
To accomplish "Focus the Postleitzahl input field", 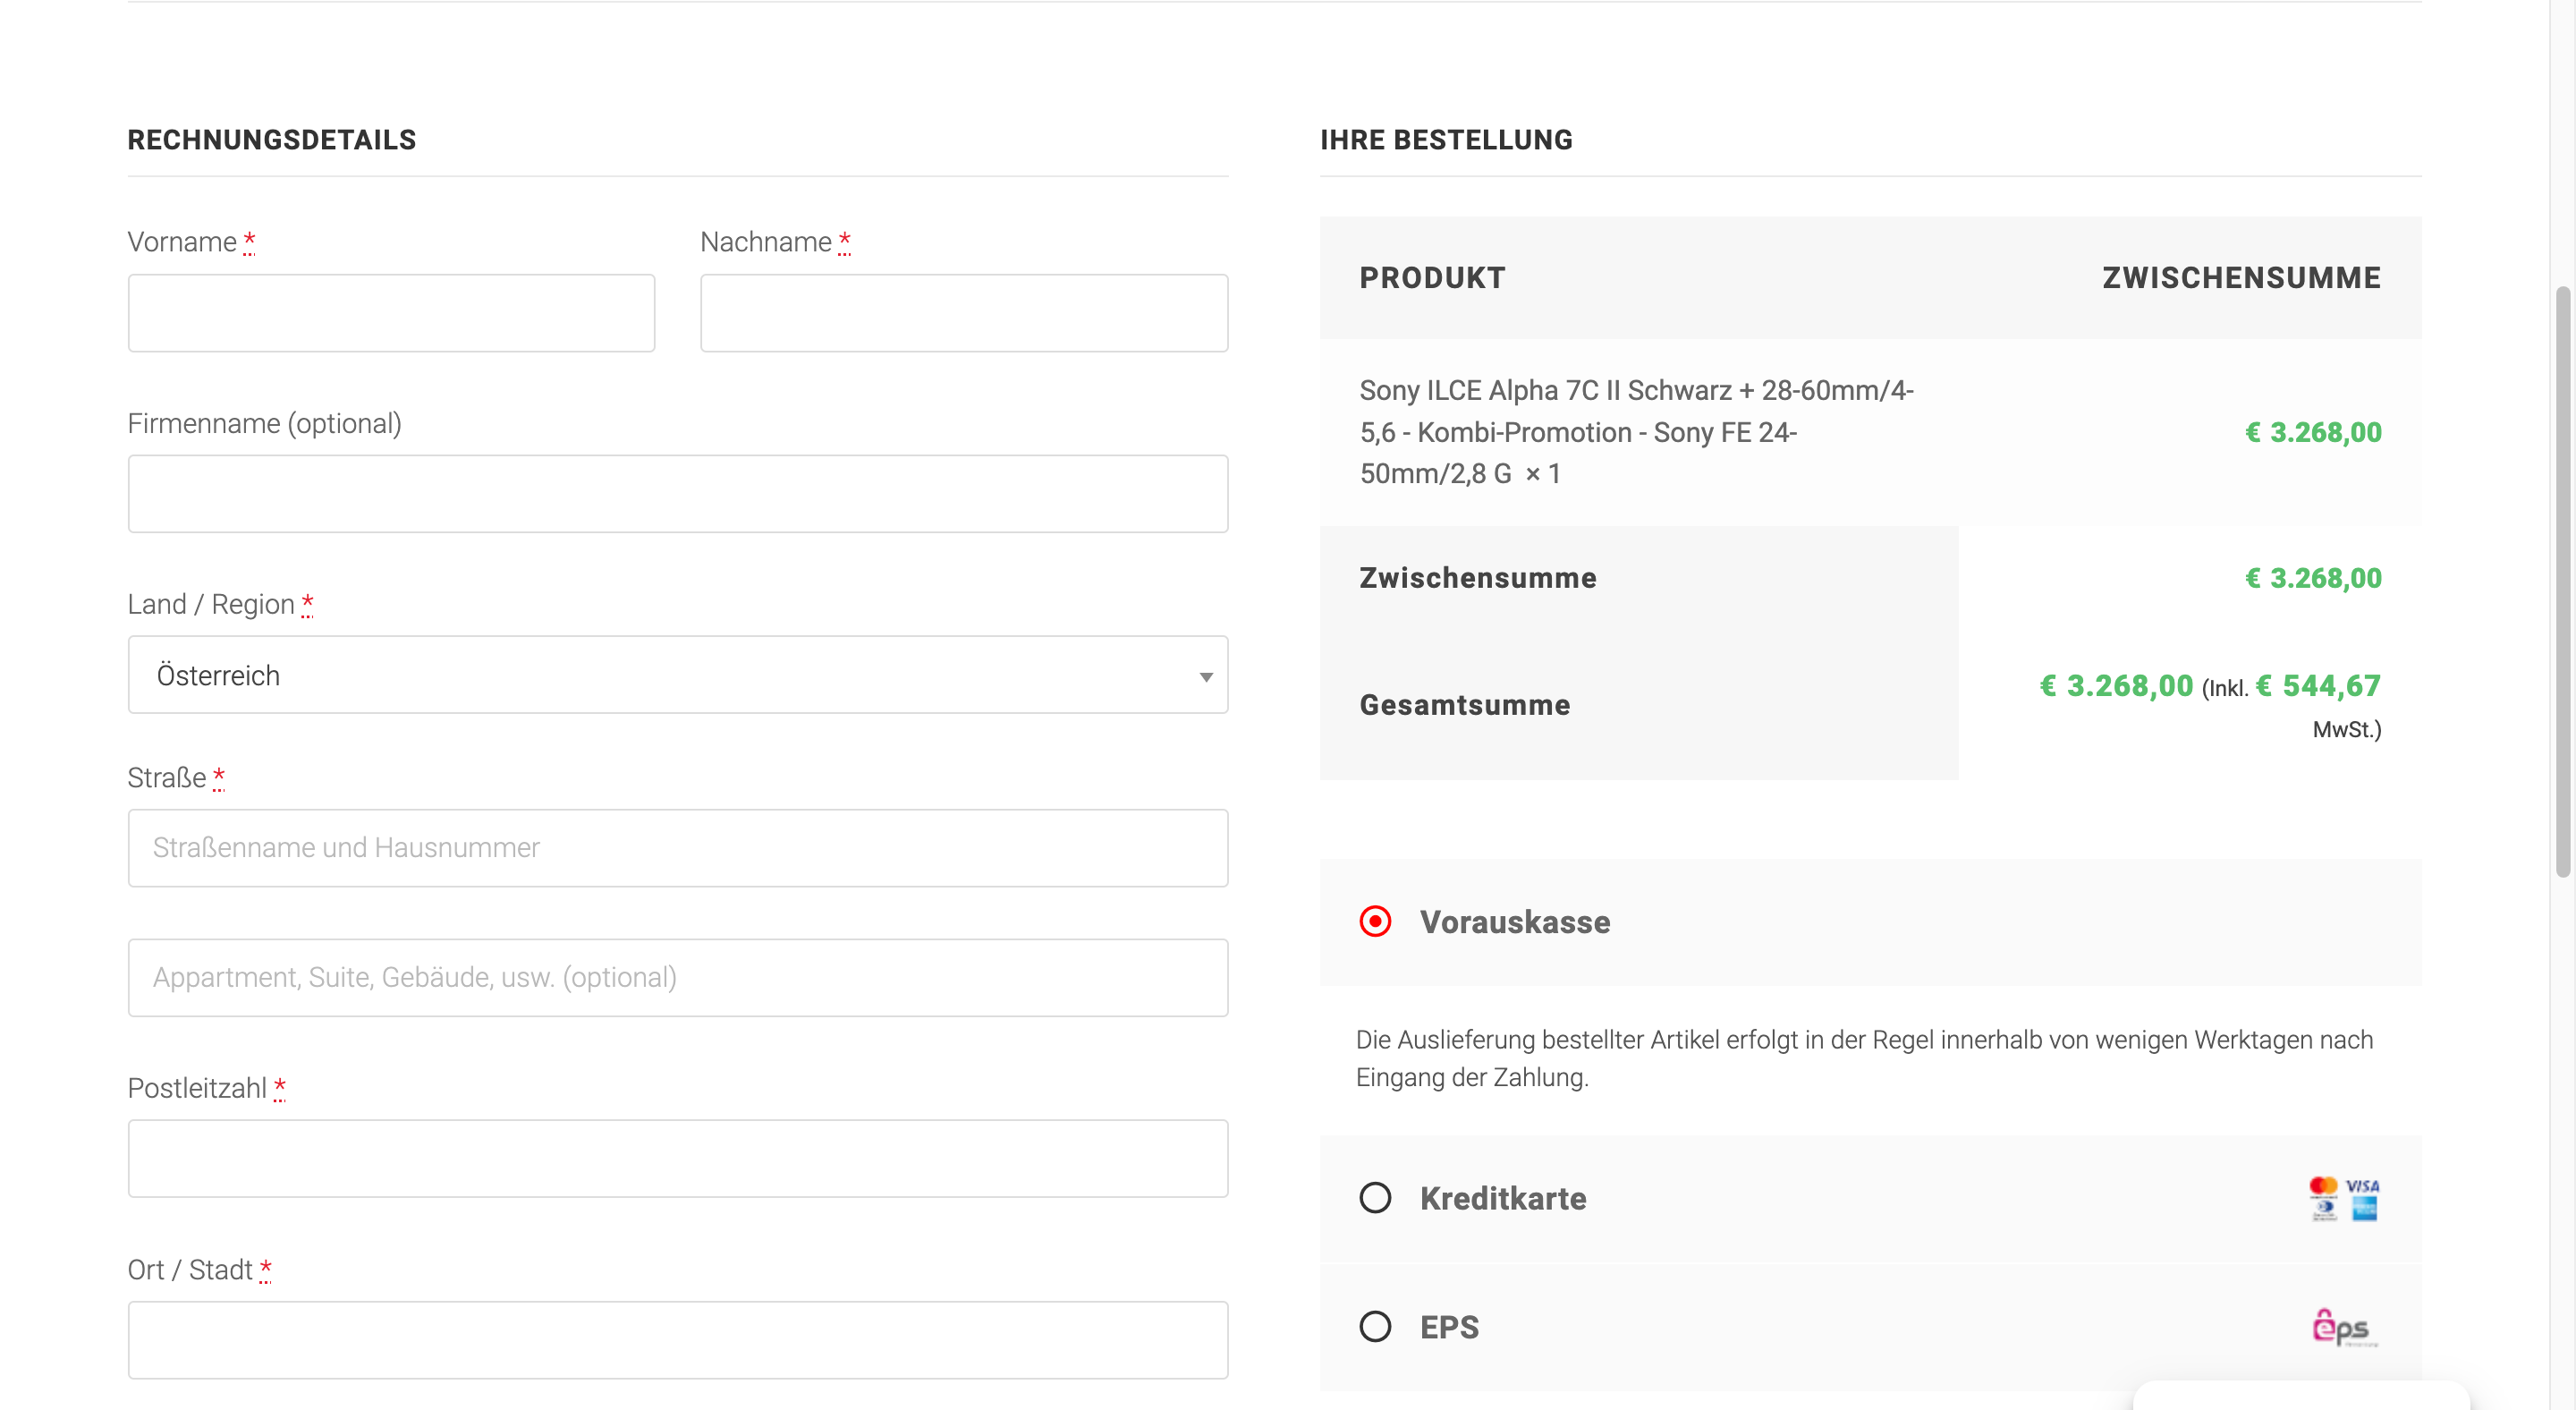I will 678,1159.
